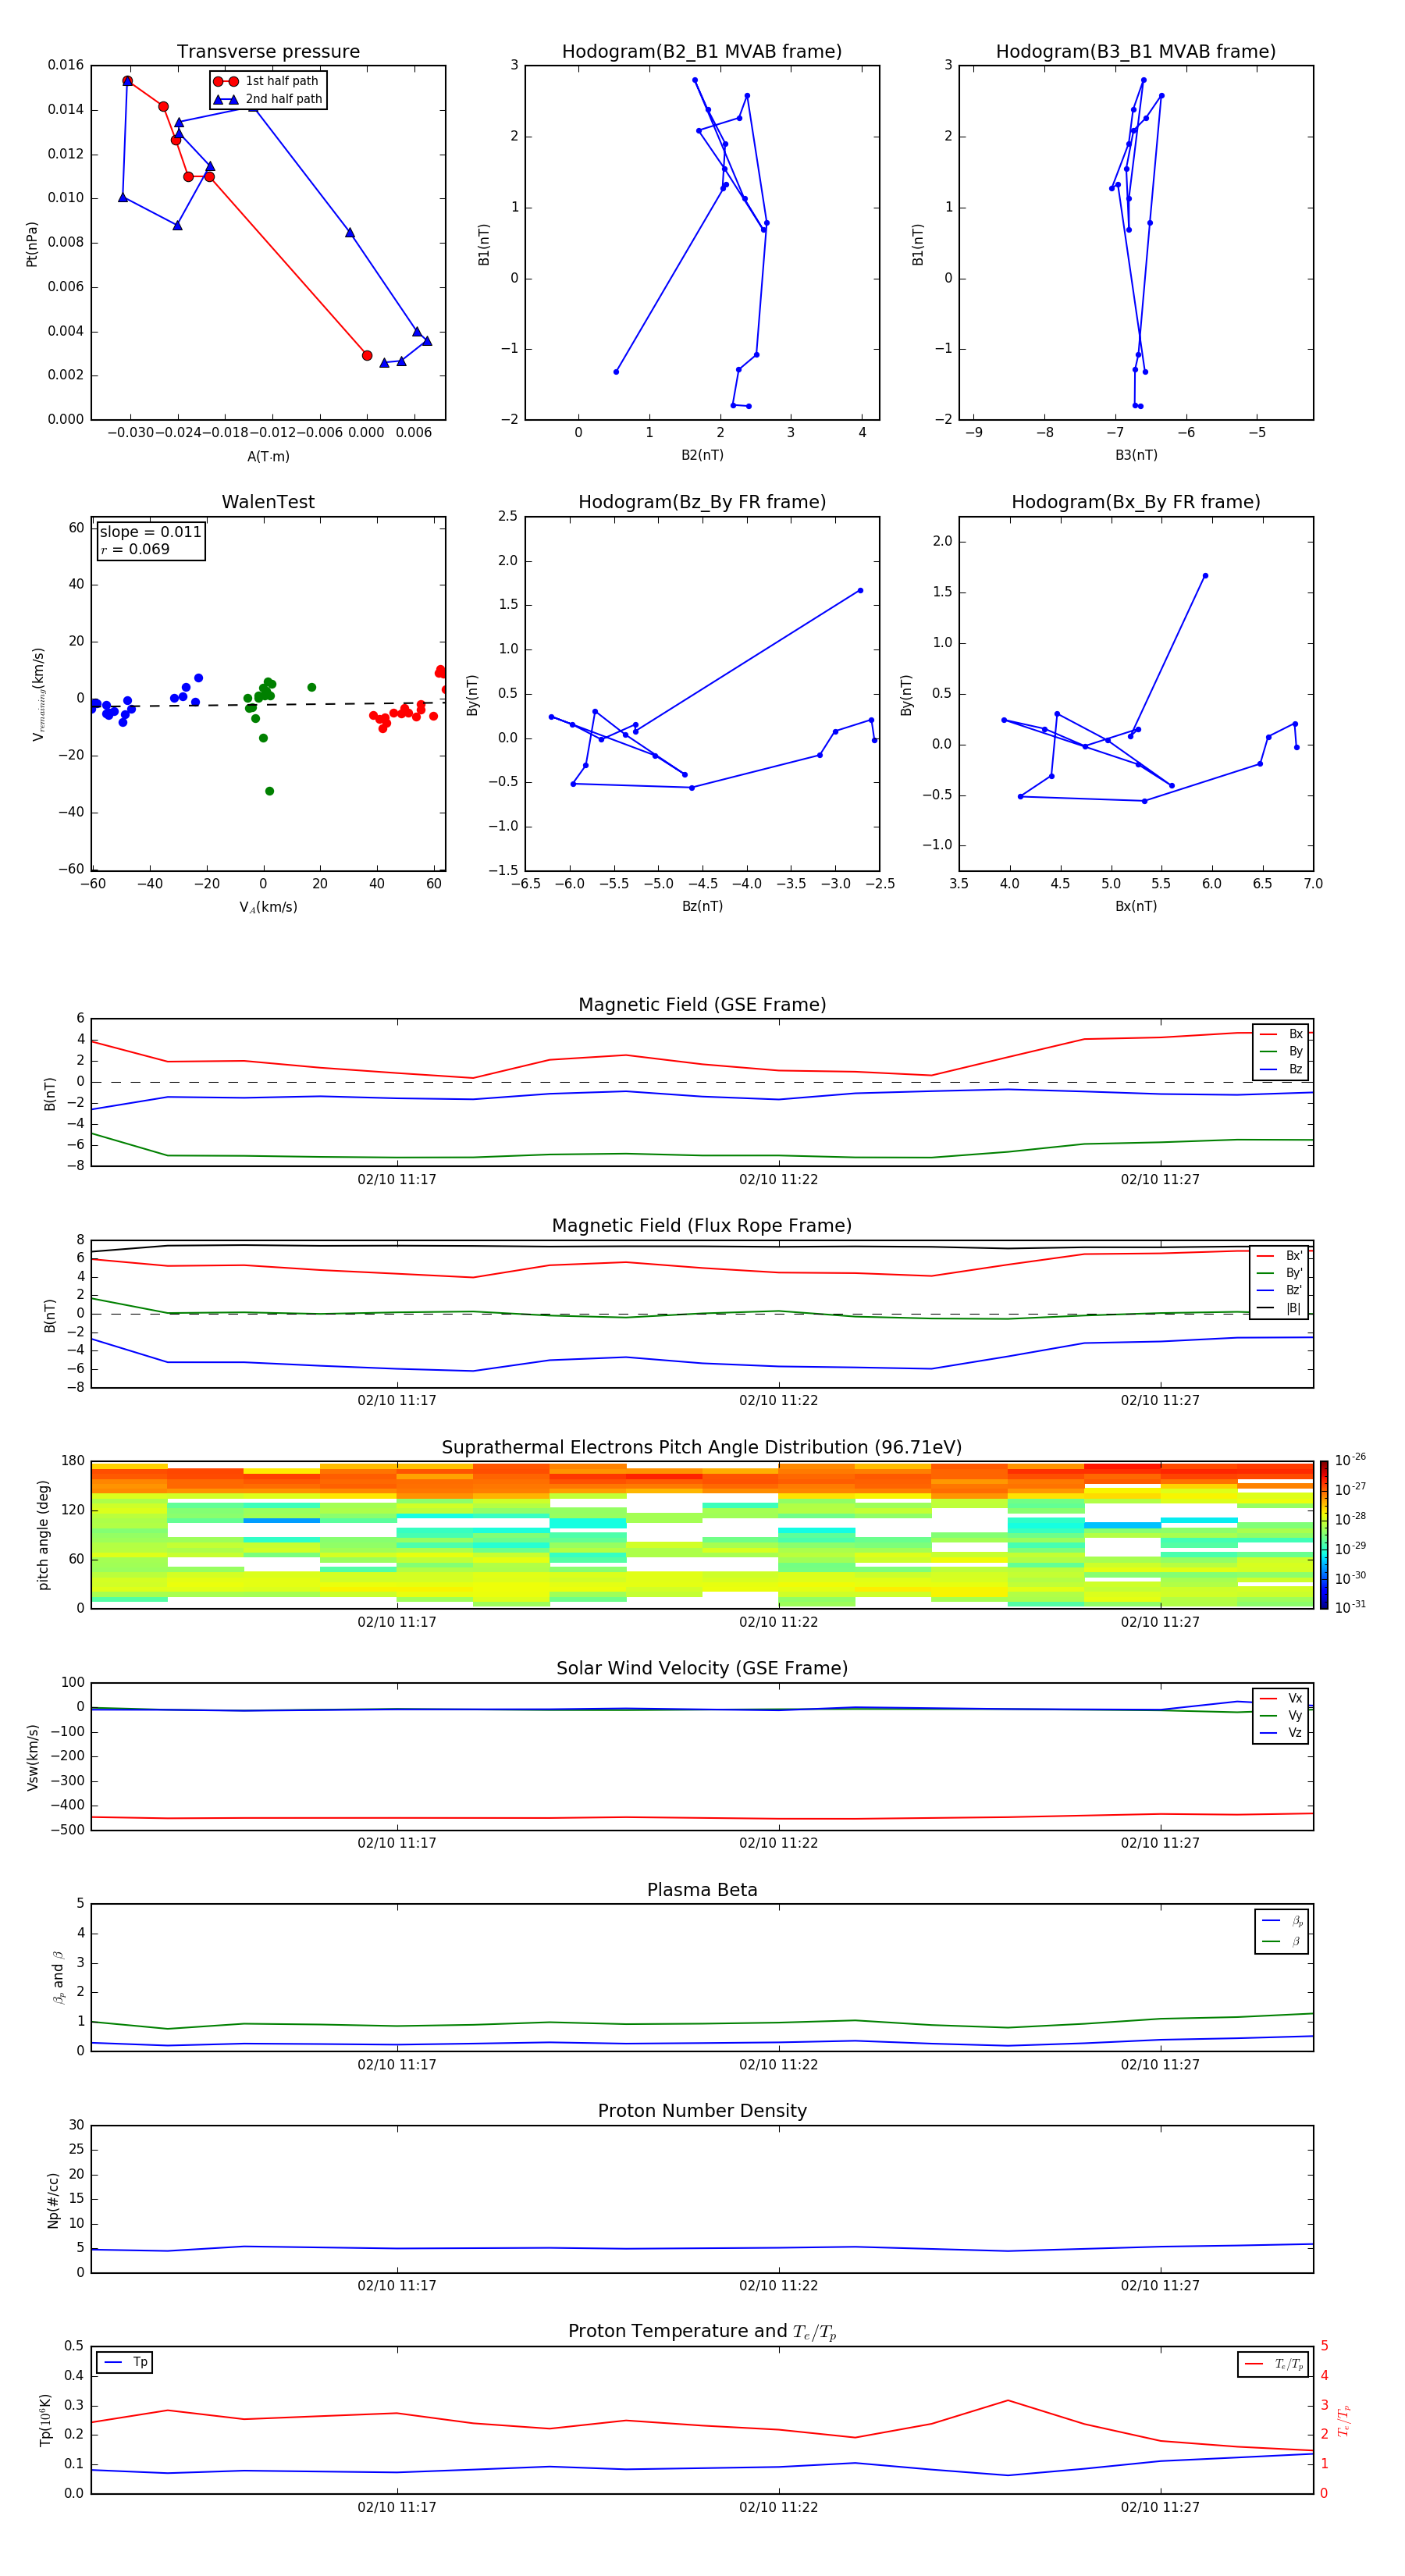Click the '1st half path' legend entry
Screen dimensions: 1405x2576
coord(266,81)
